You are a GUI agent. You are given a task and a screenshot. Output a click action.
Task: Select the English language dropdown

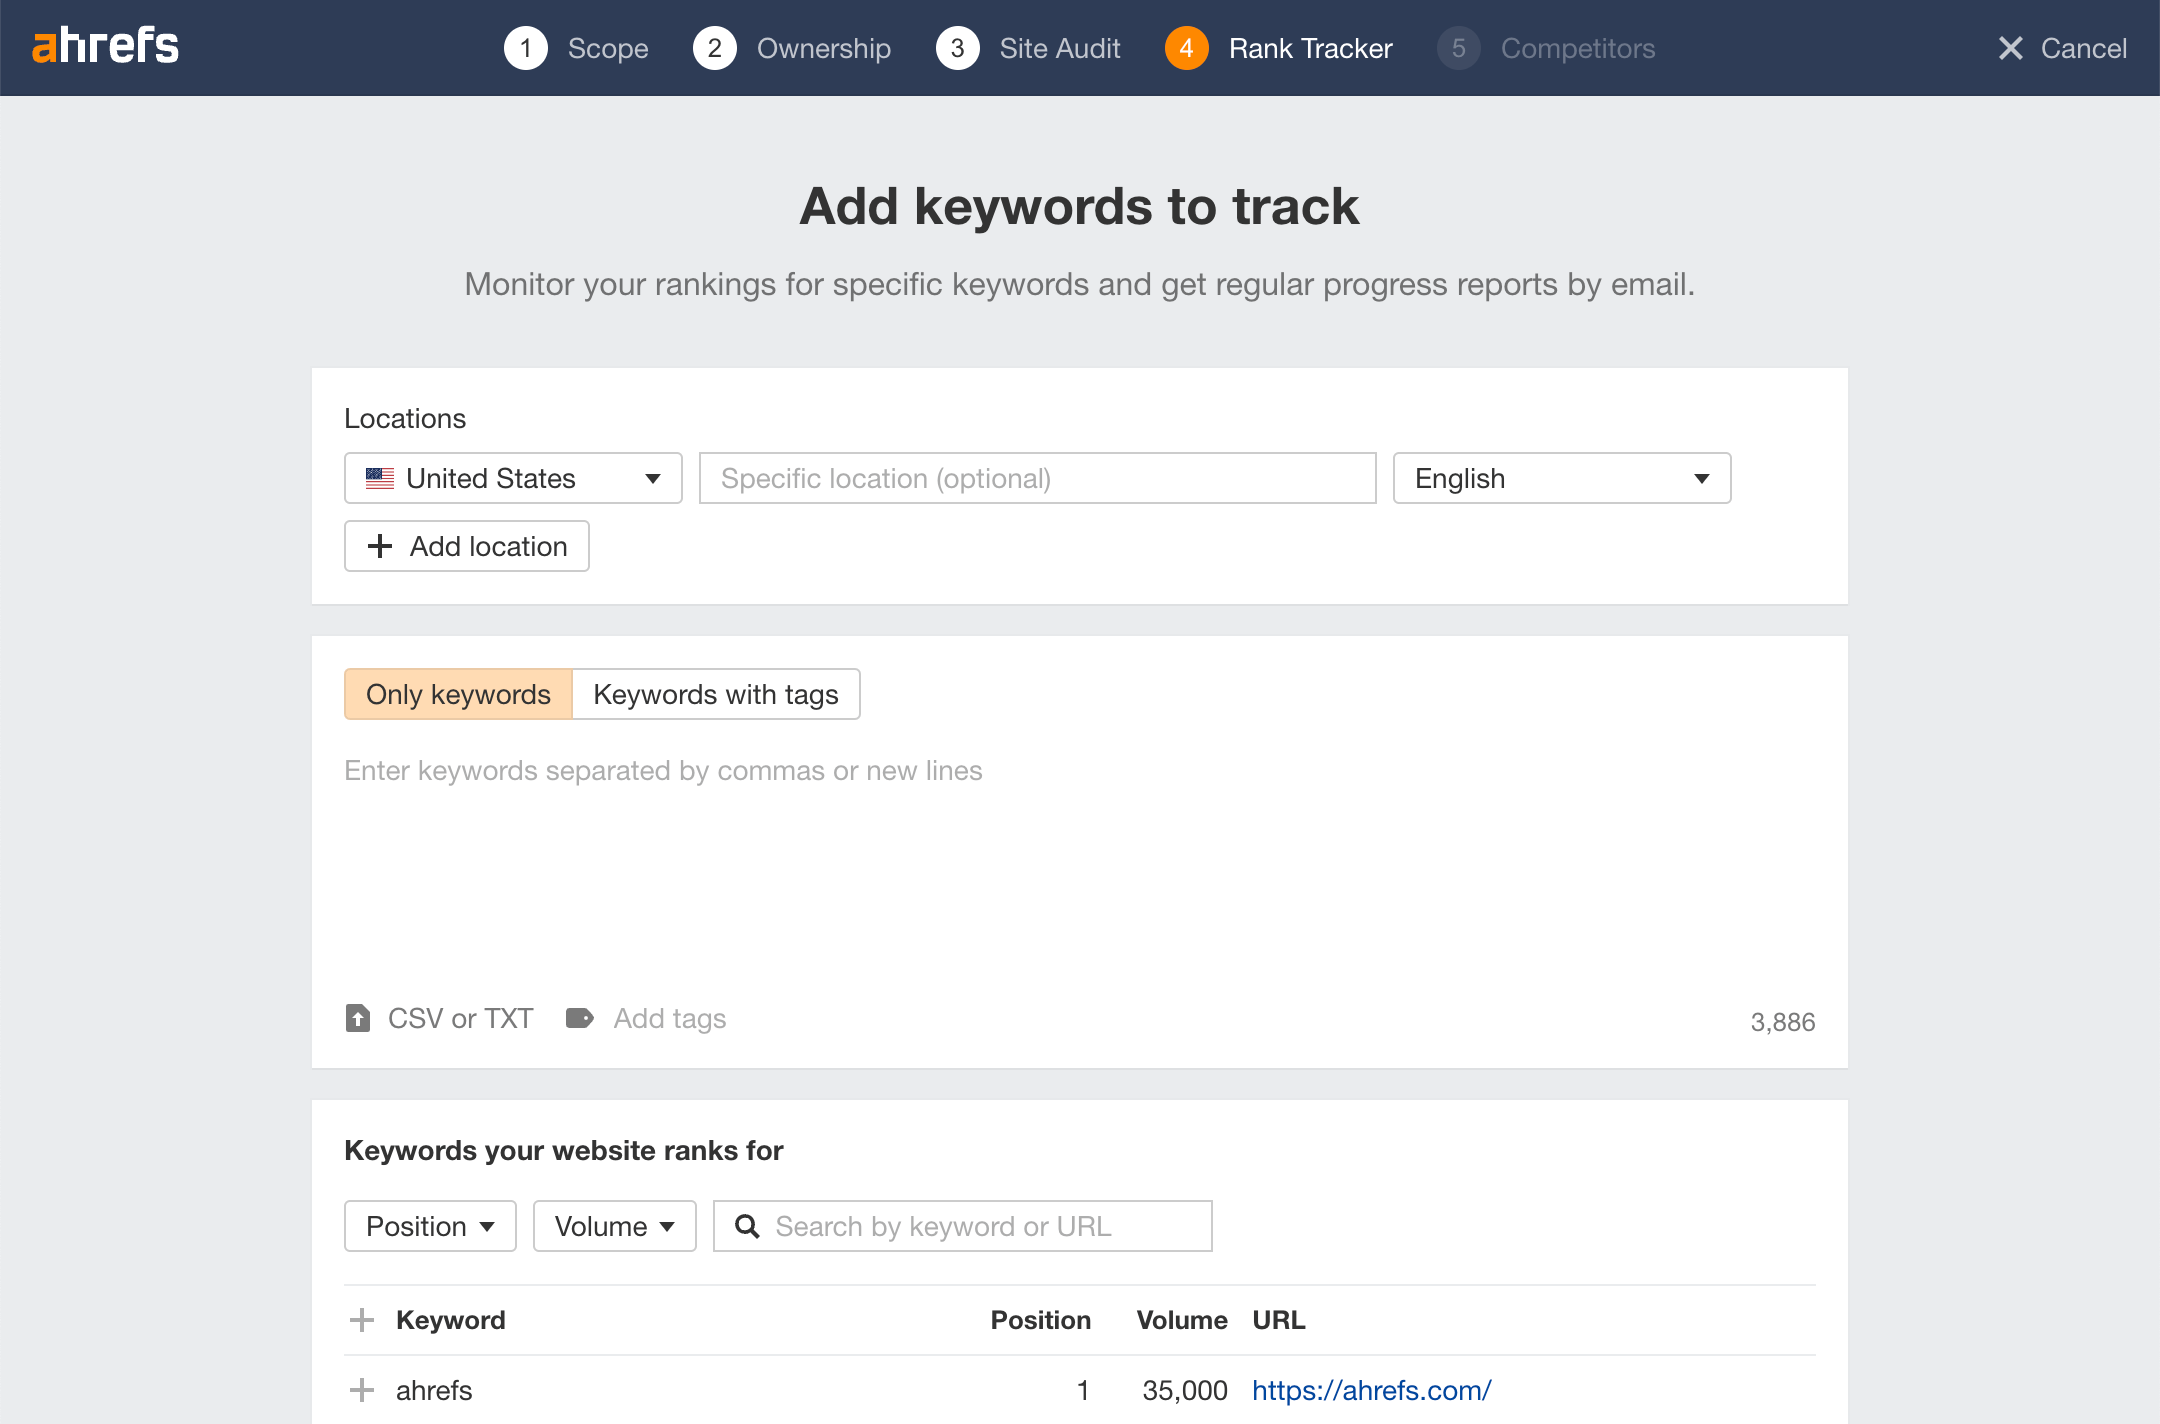[1562, 477]
